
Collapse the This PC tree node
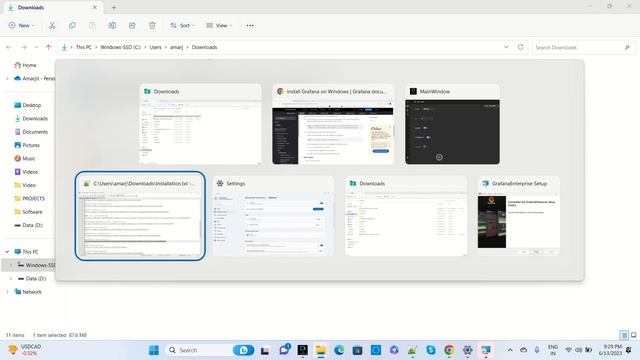pyautogui.click(x=7, y=252)
